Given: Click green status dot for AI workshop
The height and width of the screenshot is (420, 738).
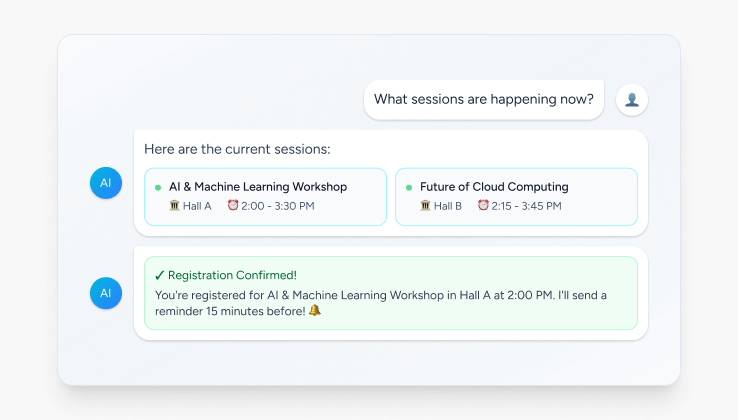Looking at the screenshot, I should (x=158, y=187).
